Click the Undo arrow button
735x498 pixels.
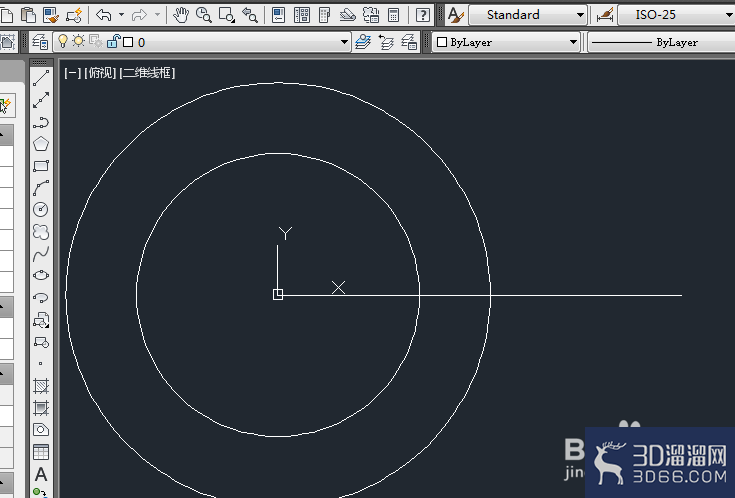coord(104,15)
